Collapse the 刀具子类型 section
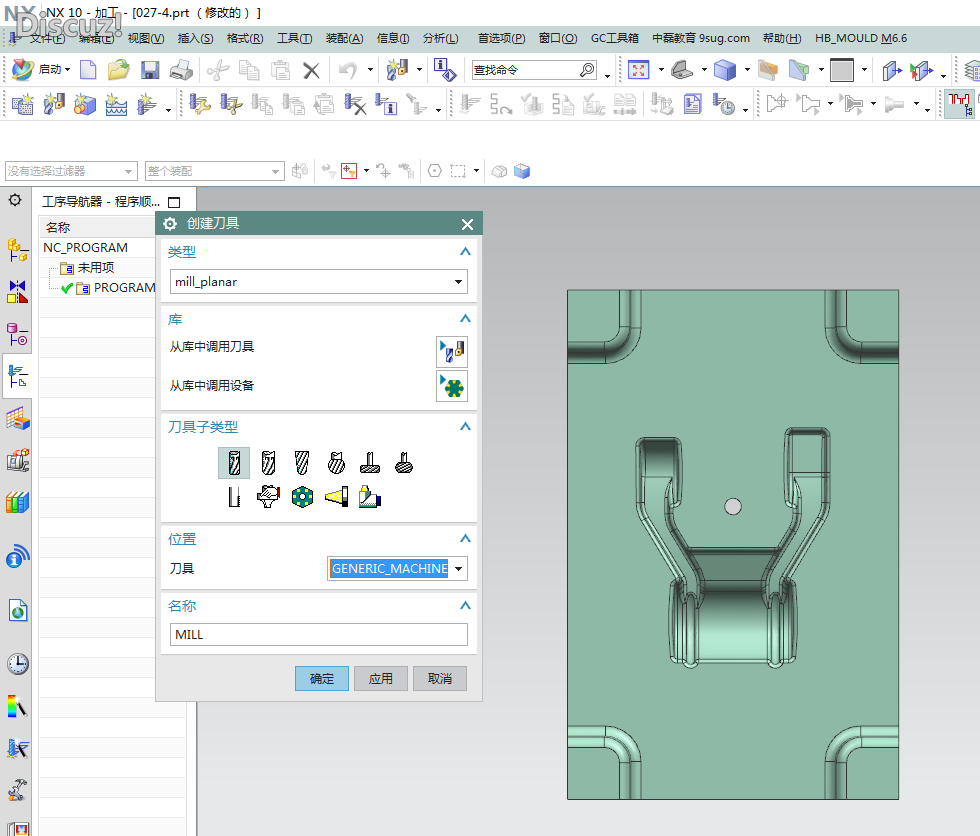The height and width of the screenshot is (836, 980). click(465, 427)
